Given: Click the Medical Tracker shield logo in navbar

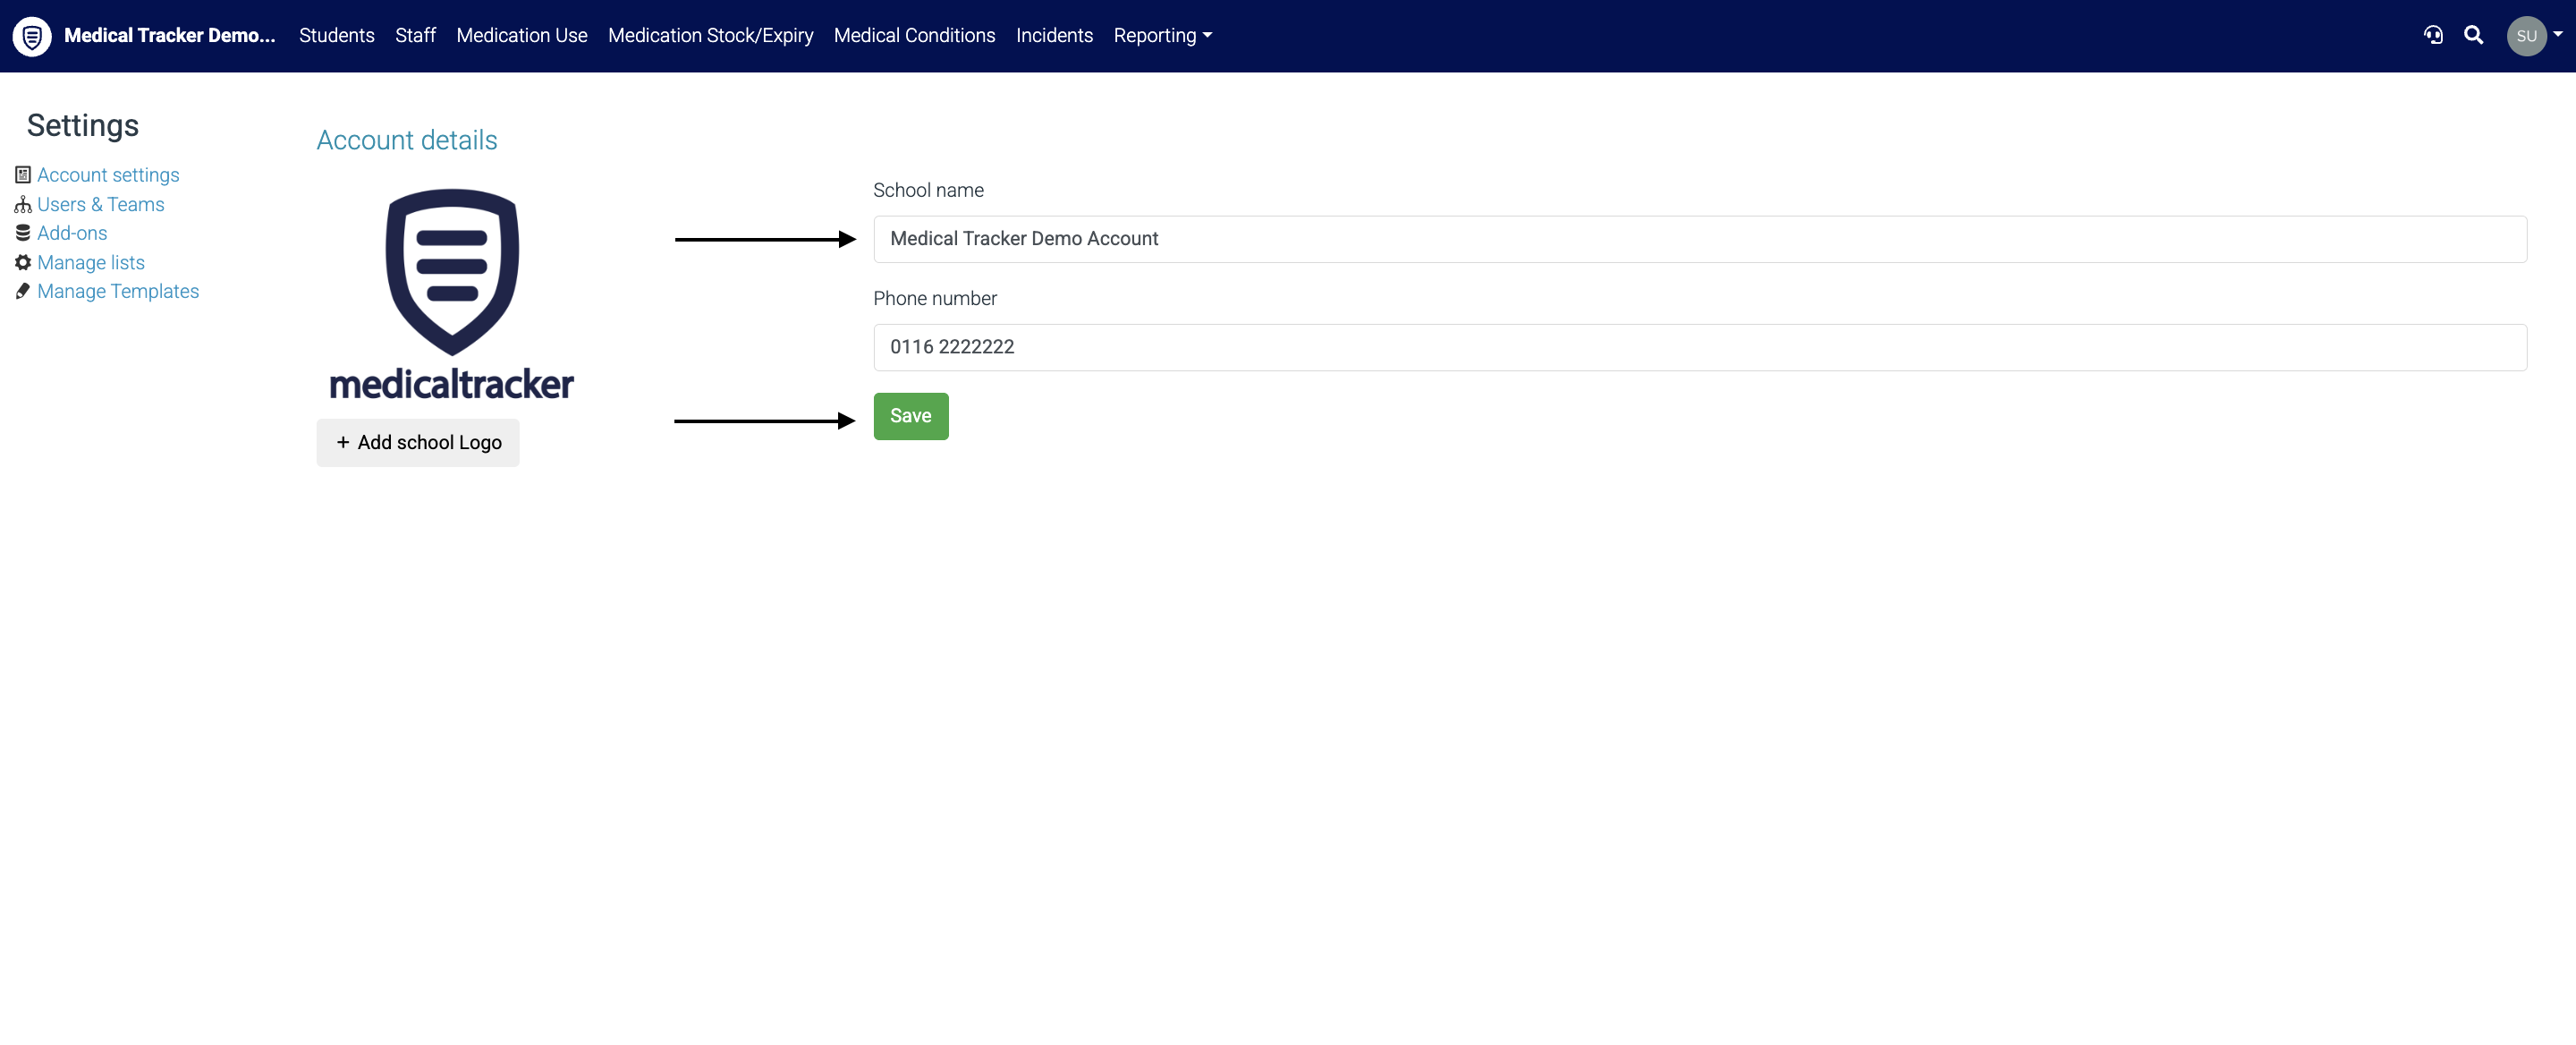Looking at the screenshot, I should click(32, 36).
